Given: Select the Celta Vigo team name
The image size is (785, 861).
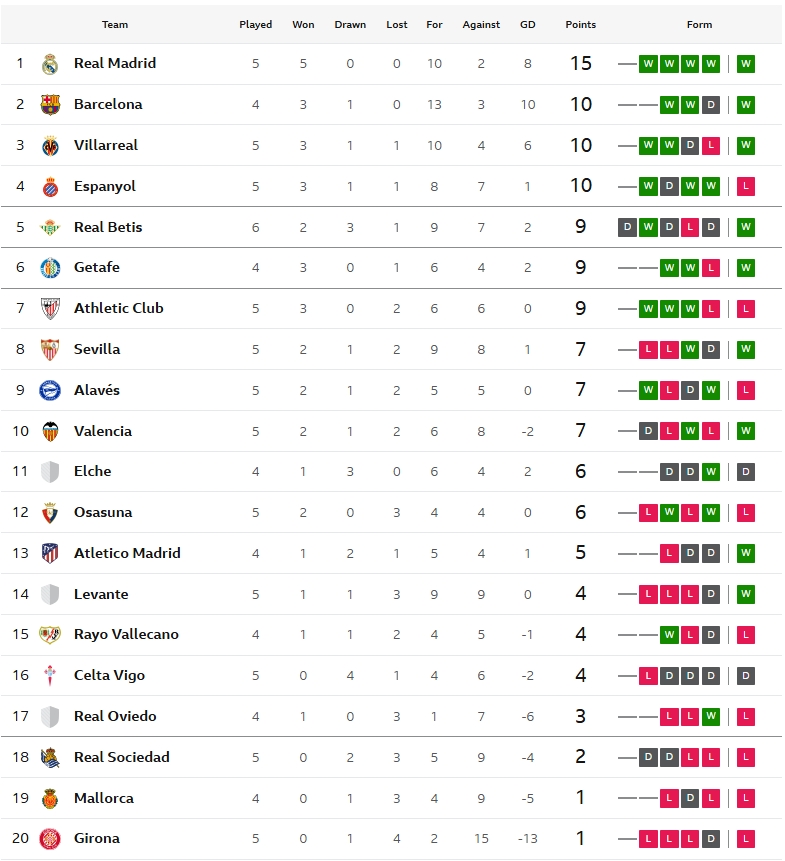Looking at the screenshot, I should tap(109, 675).
